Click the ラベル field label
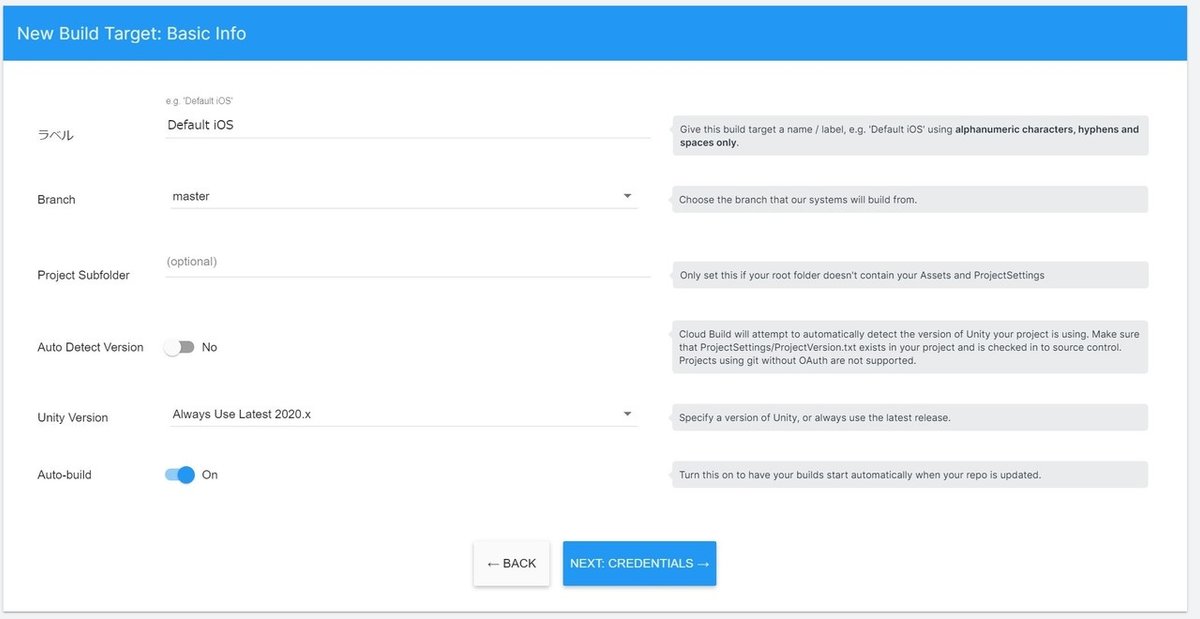 56,135
